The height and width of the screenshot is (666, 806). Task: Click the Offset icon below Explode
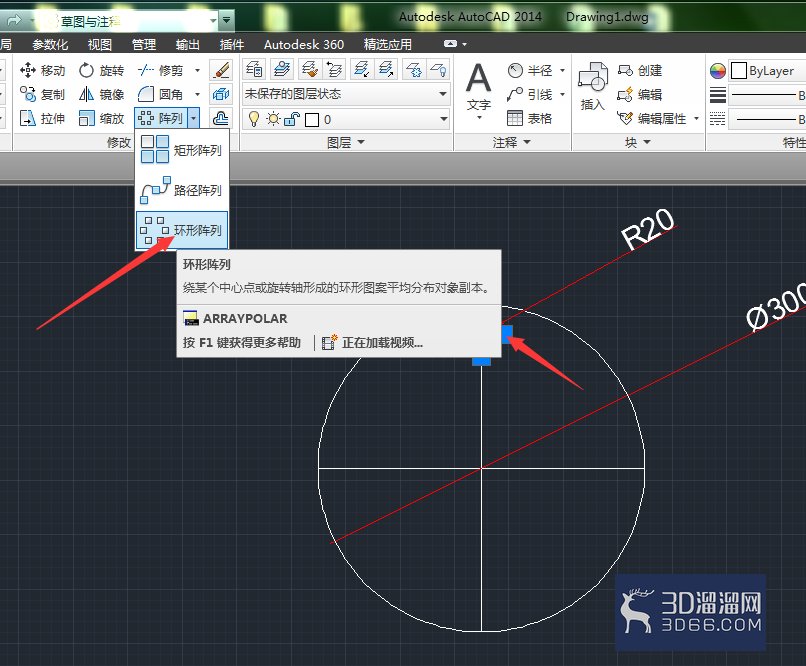coord(221,118)
